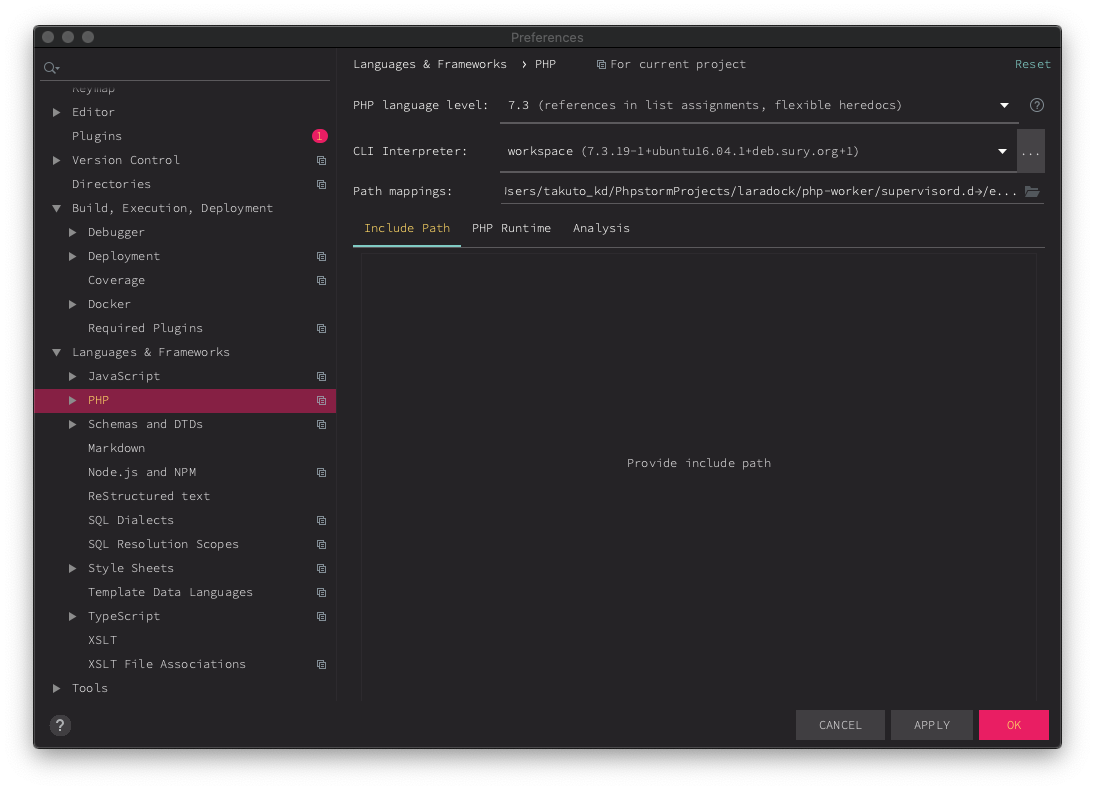The image size is (1095, 790).
Task: Expand the PHP node arrow
Action: click(x=73, y=400)
